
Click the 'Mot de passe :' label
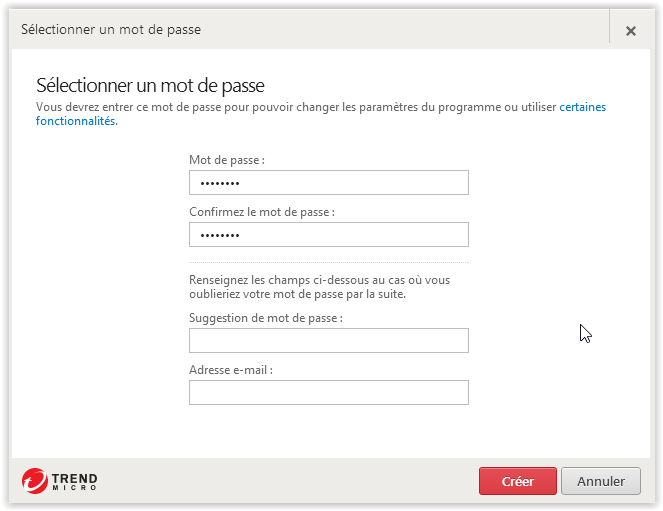[227, 160]
